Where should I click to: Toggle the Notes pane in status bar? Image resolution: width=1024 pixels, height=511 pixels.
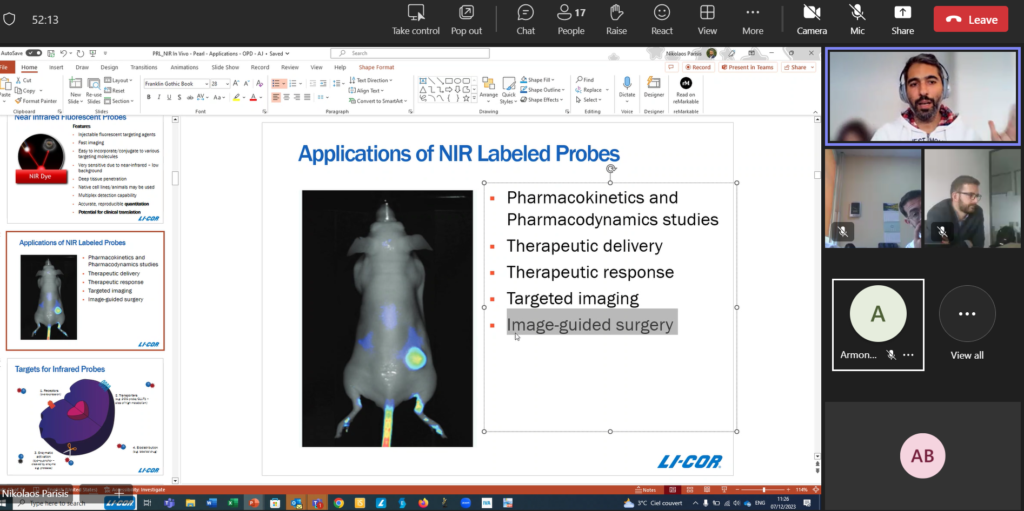(x=645, y=489)
